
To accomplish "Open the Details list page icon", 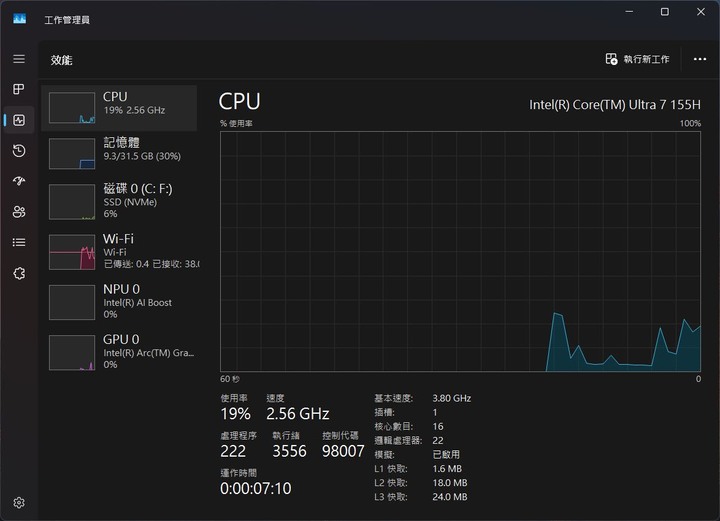I will tap(19, 242).
